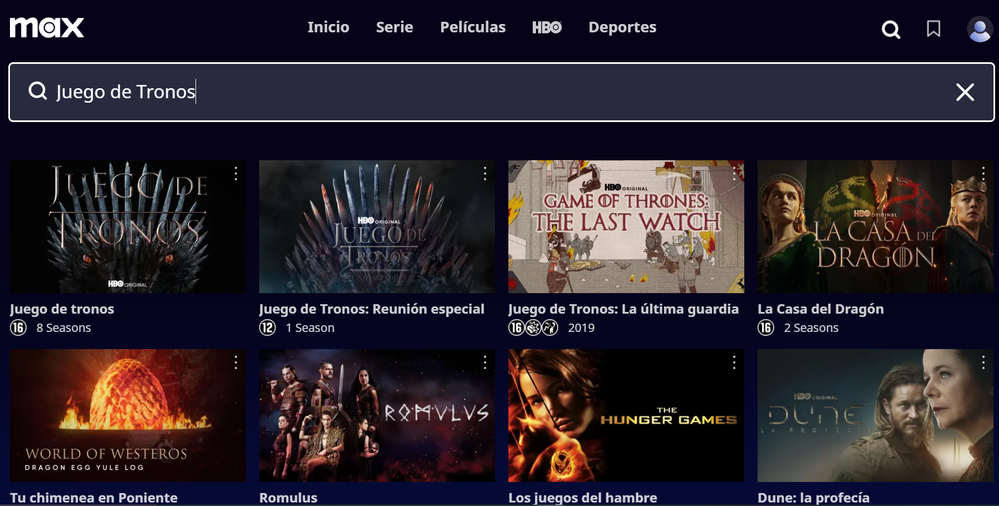The width and height of the screenshot is (999, 506).
Task: Open The Hunger Games thumbnail
Action: tap(626, 415)
